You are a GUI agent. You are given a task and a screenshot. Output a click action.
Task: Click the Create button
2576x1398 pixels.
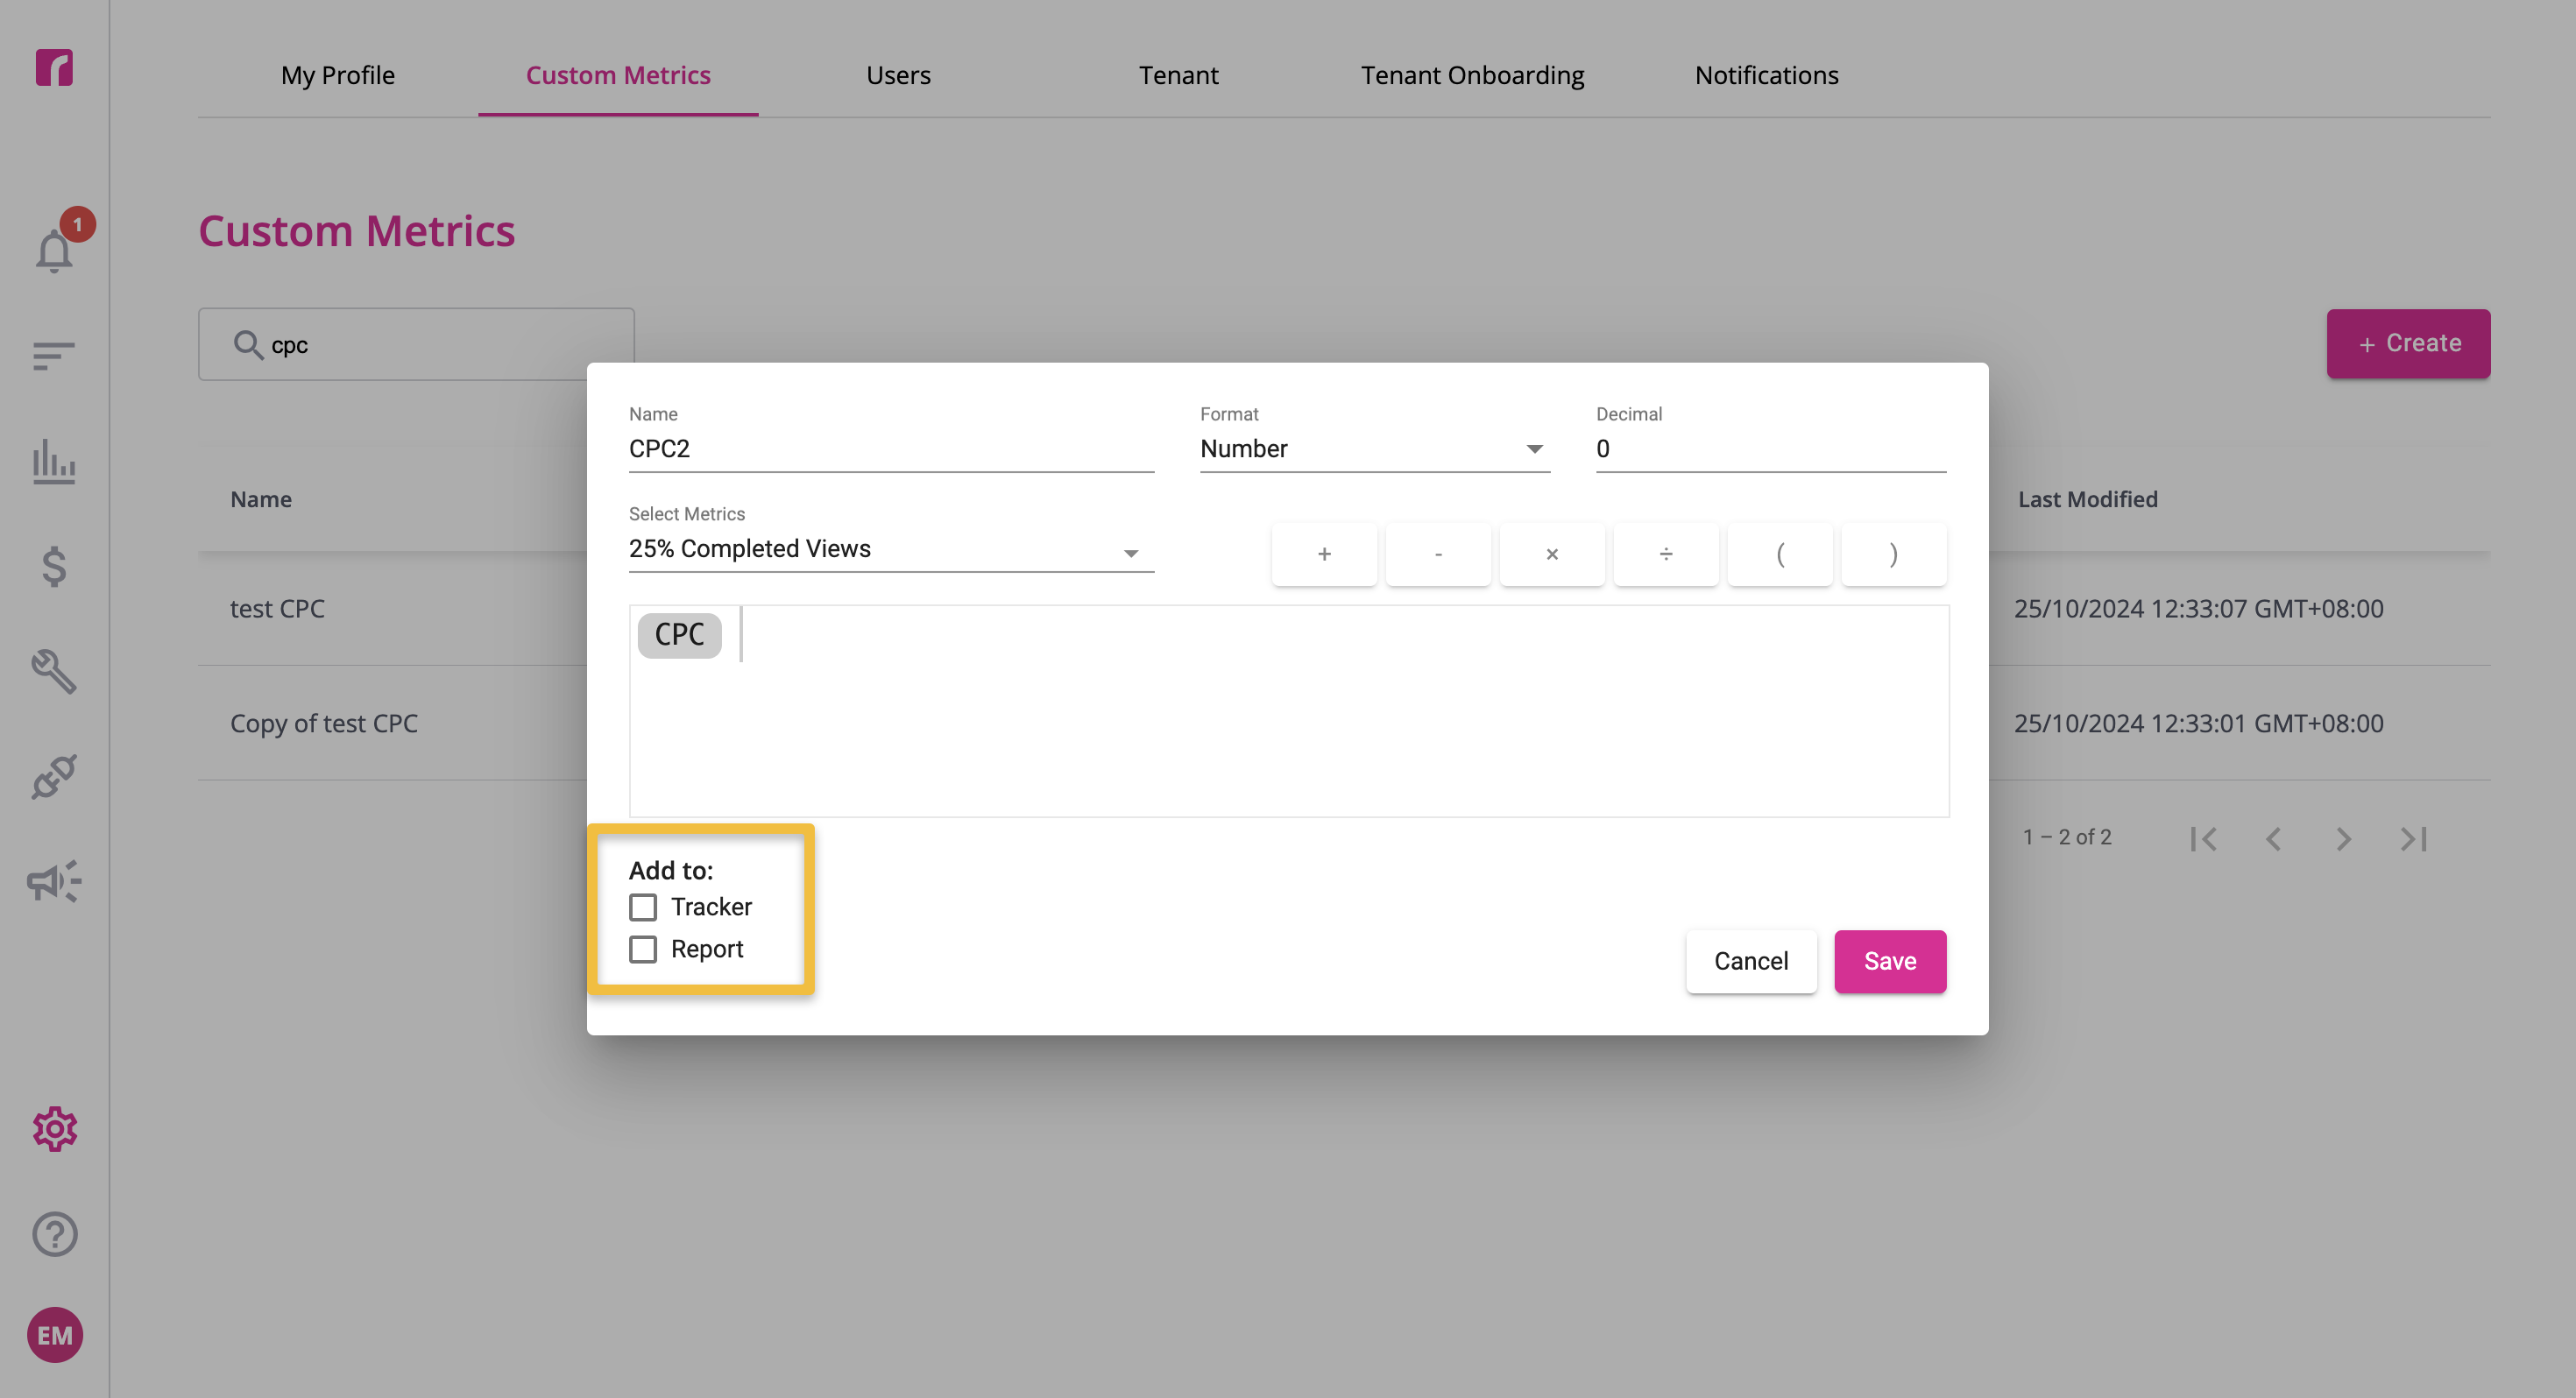(x=2408, y=343)
